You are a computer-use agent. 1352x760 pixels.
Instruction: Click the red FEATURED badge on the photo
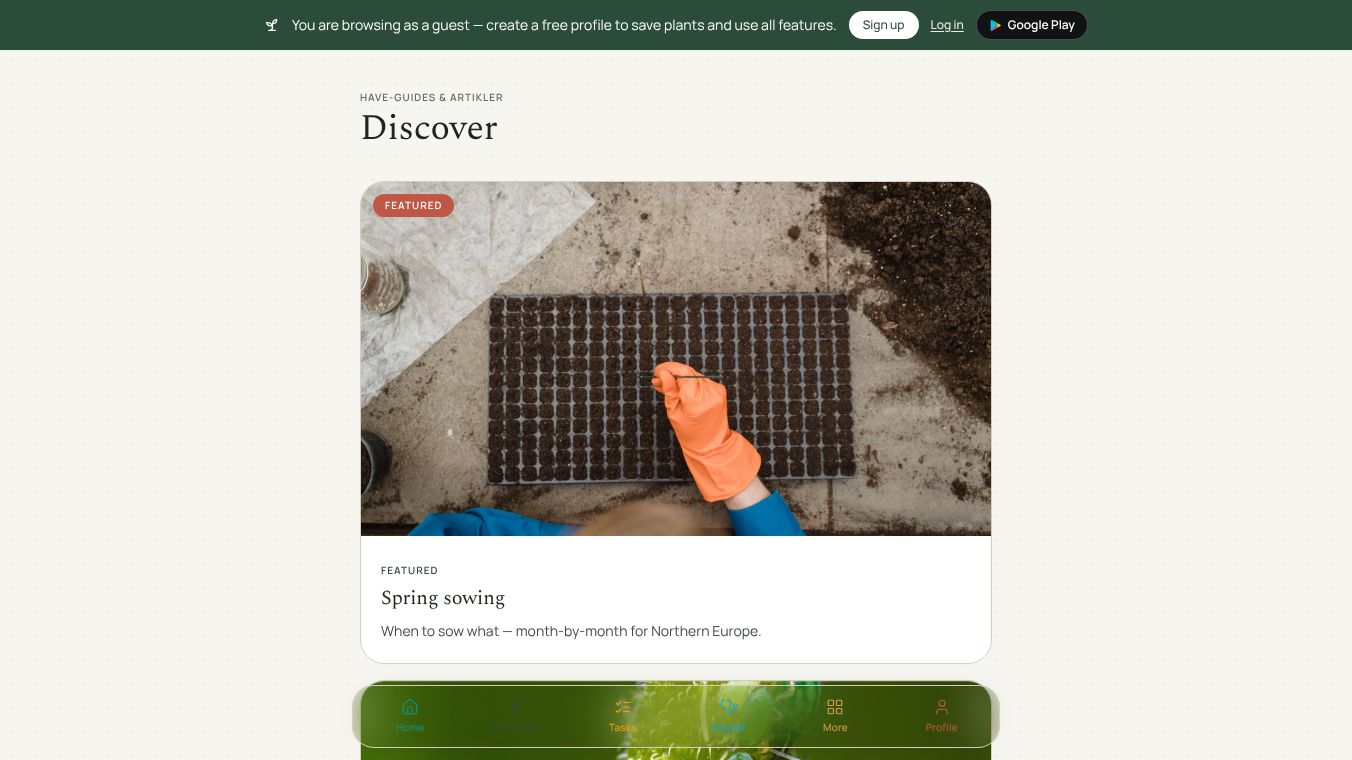(413, 206)
